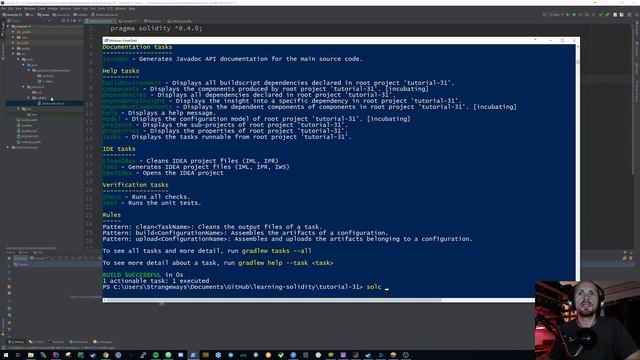Switch to the tutorial-31 editor tab
640x360 pixels.
[x=129, y=21]
